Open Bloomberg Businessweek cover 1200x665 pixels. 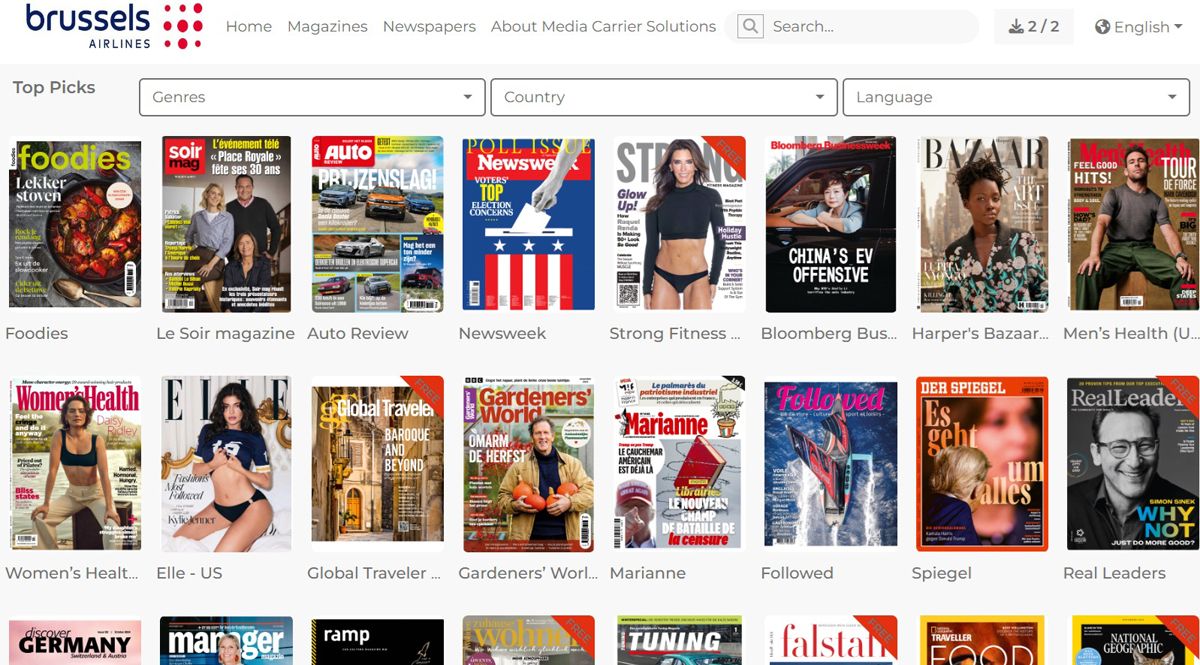pyautogui.click(x=830, y=223)
